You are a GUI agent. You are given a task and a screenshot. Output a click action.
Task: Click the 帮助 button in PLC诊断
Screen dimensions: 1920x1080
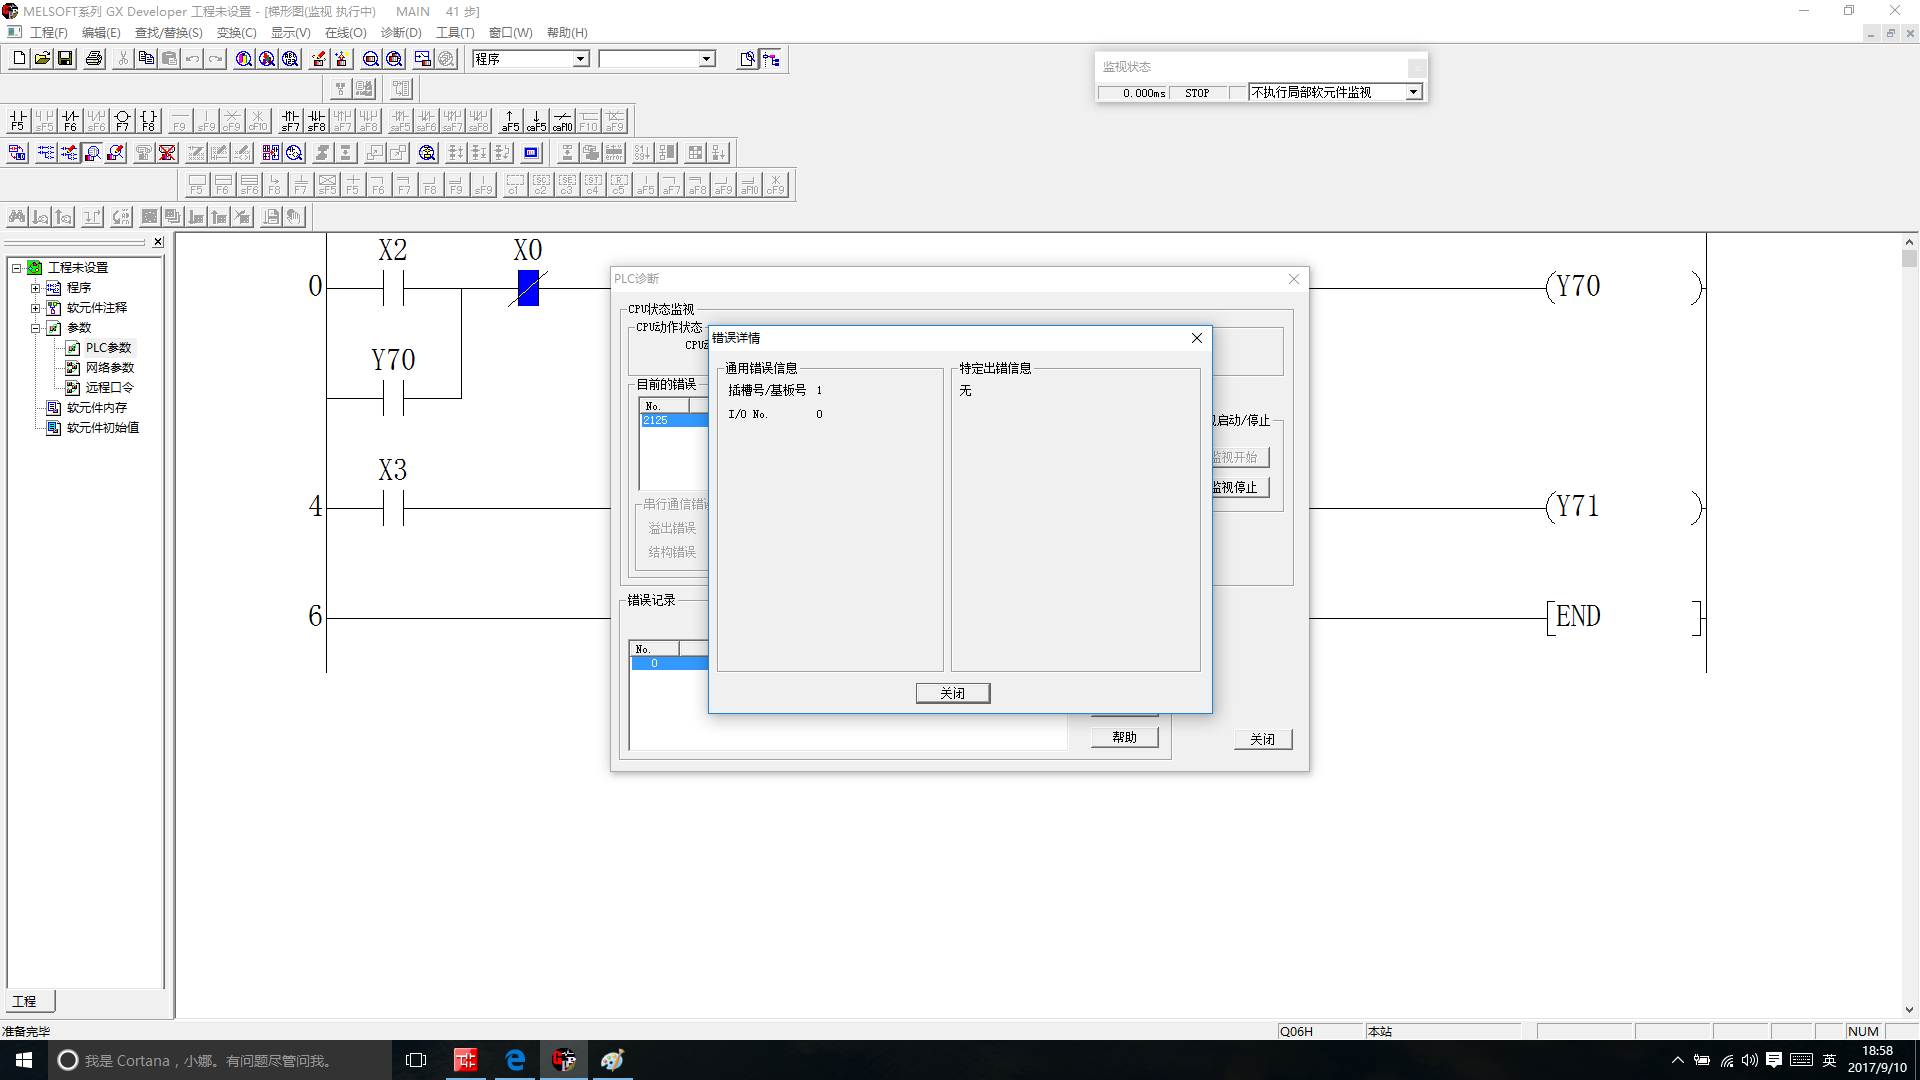tap(1124, 737)
